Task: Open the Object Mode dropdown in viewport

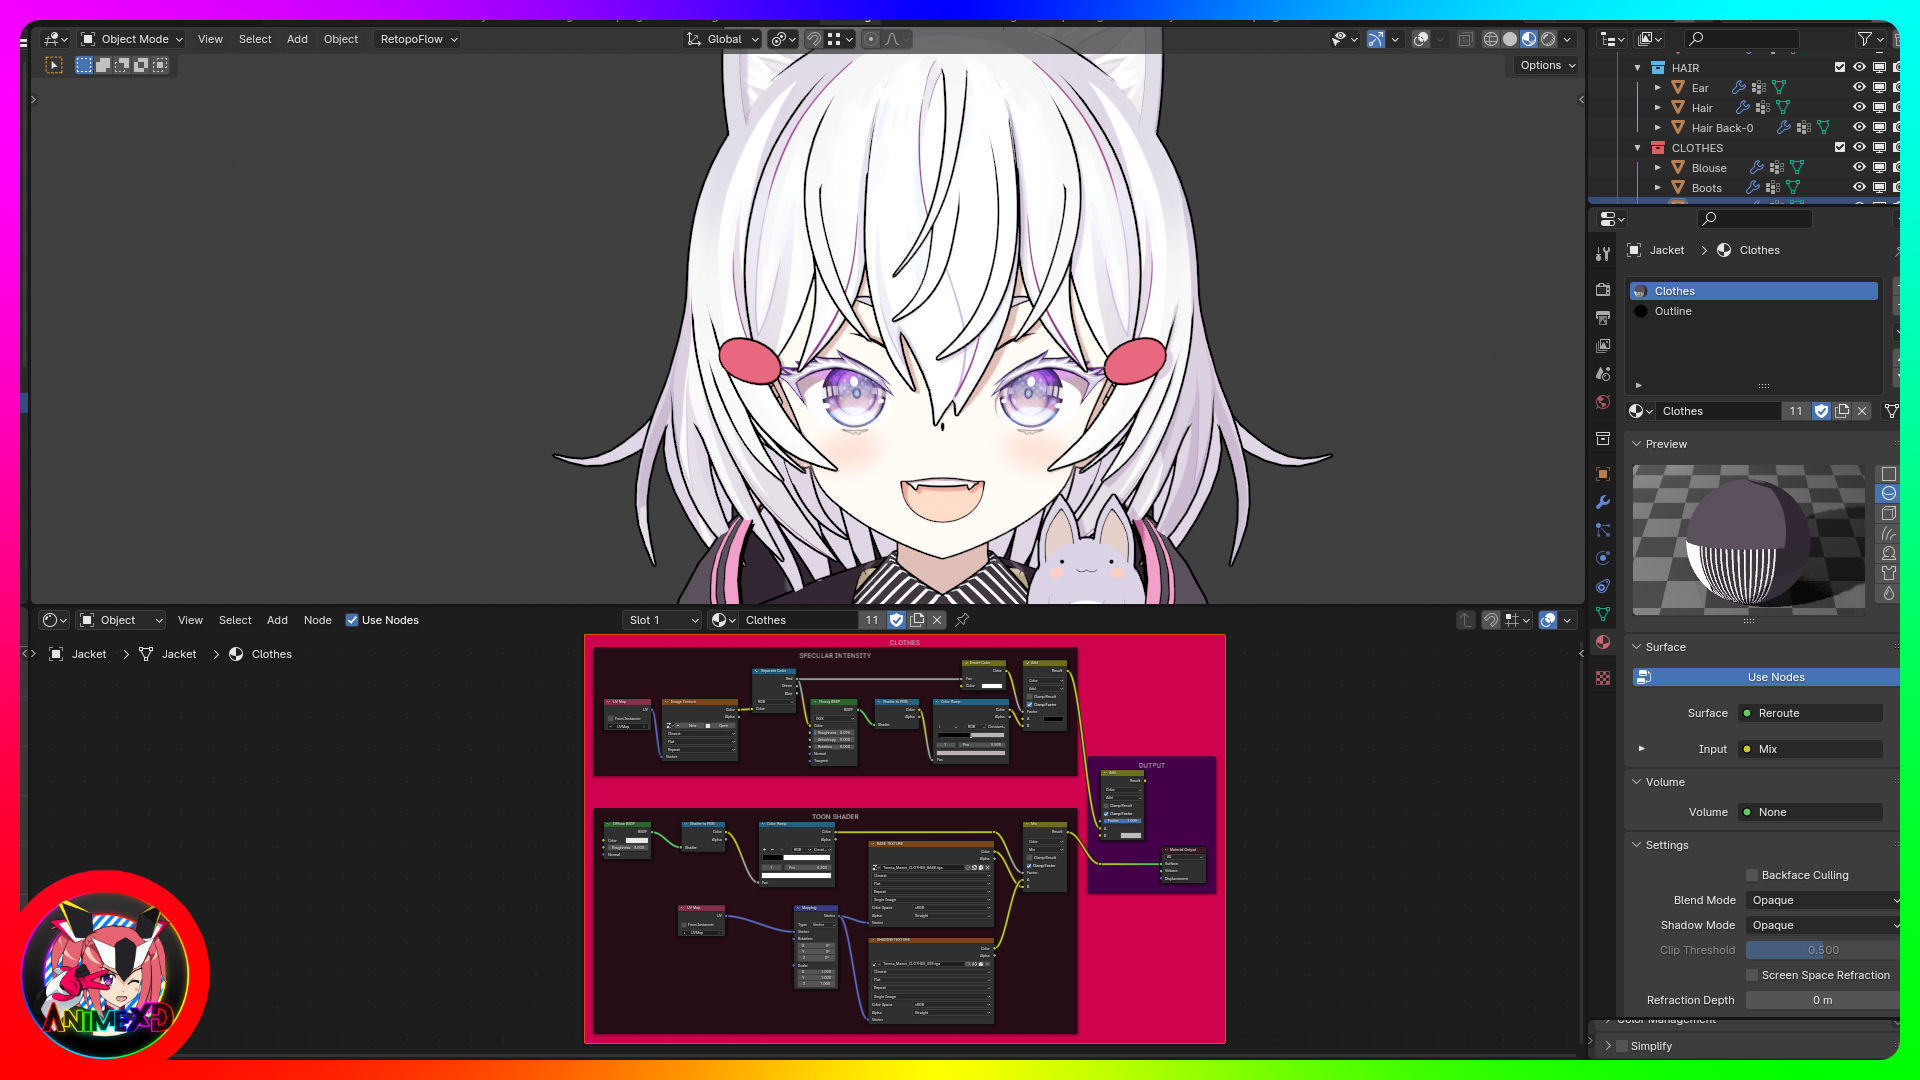Action: 131,39
